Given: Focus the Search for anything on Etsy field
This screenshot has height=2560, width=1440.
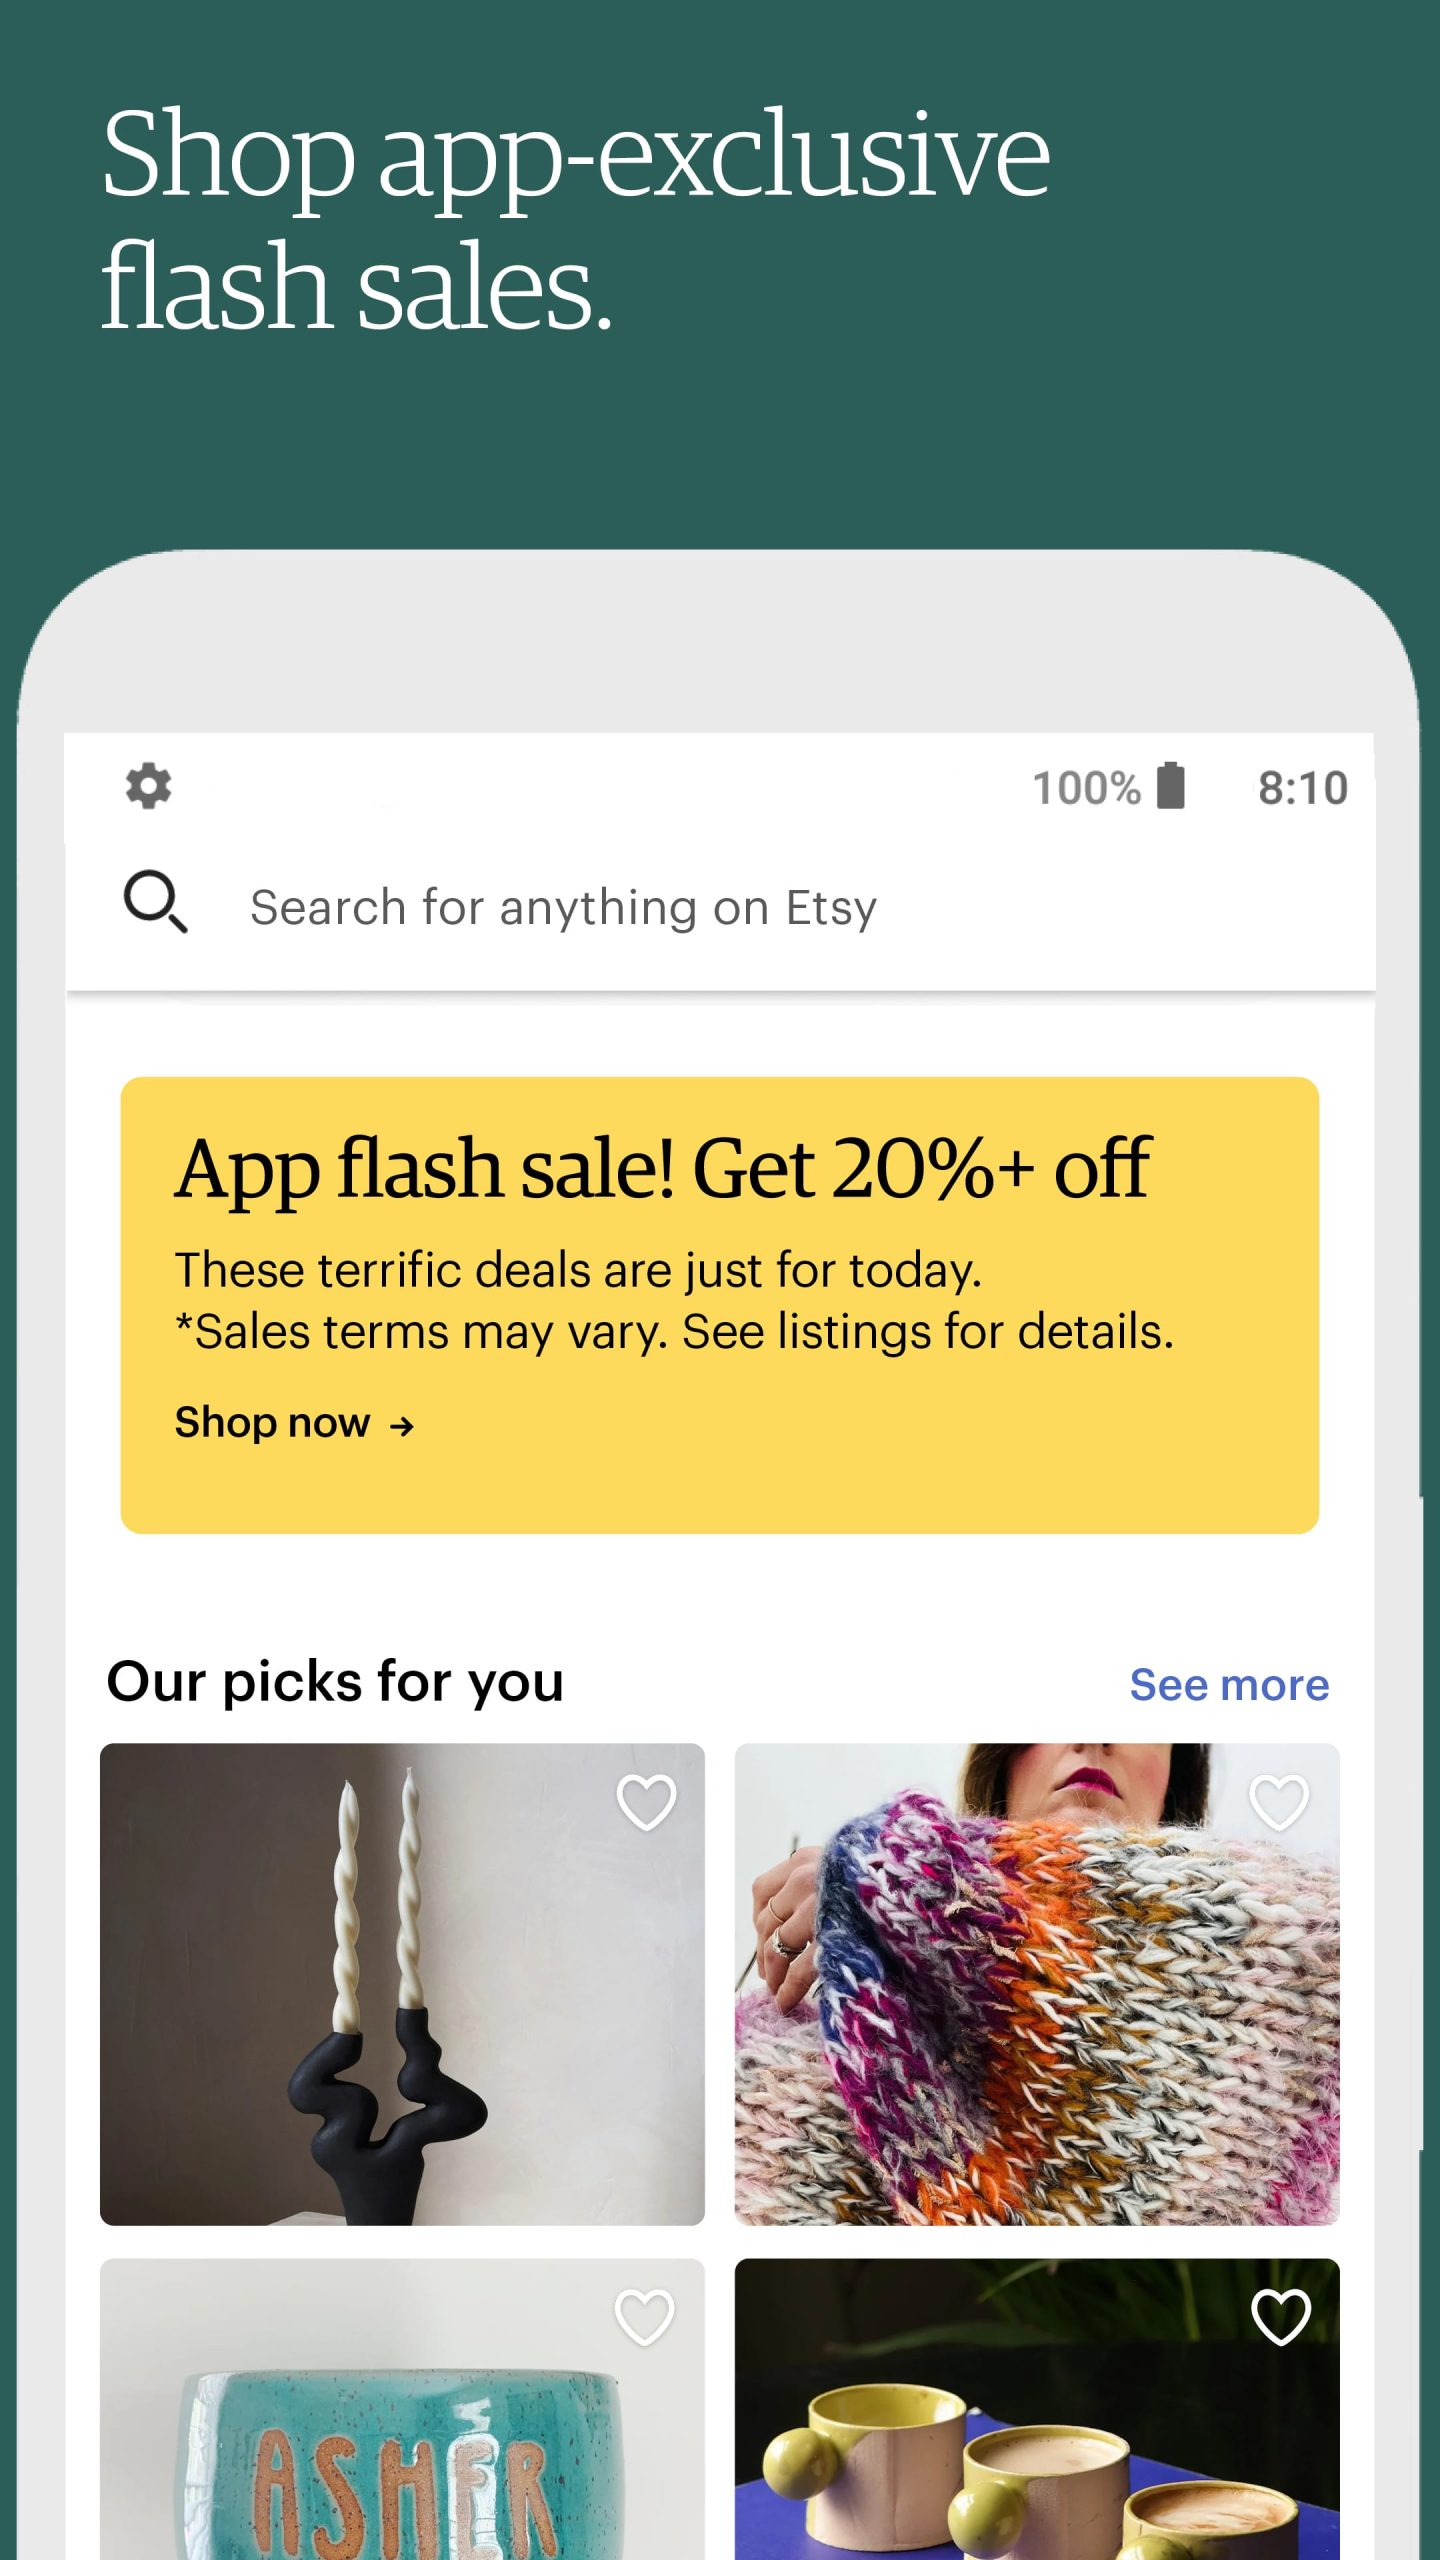Looking at the screenshot, I should pyautogui.click(x=720, y=908).
